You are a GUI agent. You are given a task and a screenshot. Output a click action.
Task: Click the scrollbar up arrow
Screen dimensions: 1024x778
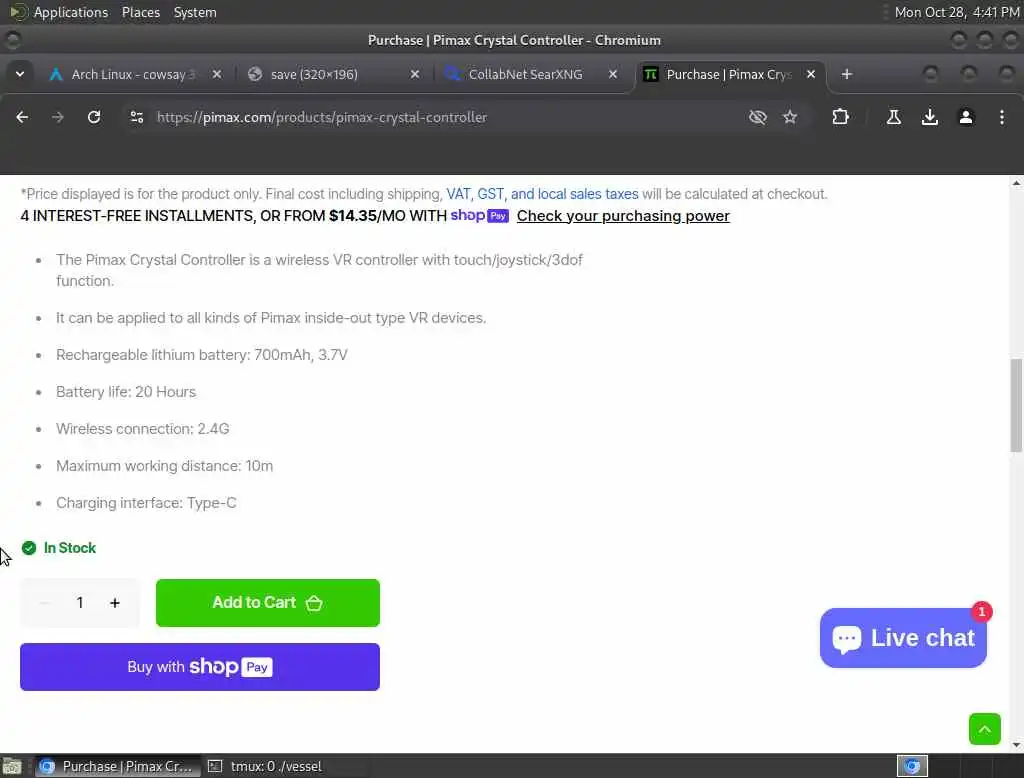pyautogui.click(x=1016, y=184)
